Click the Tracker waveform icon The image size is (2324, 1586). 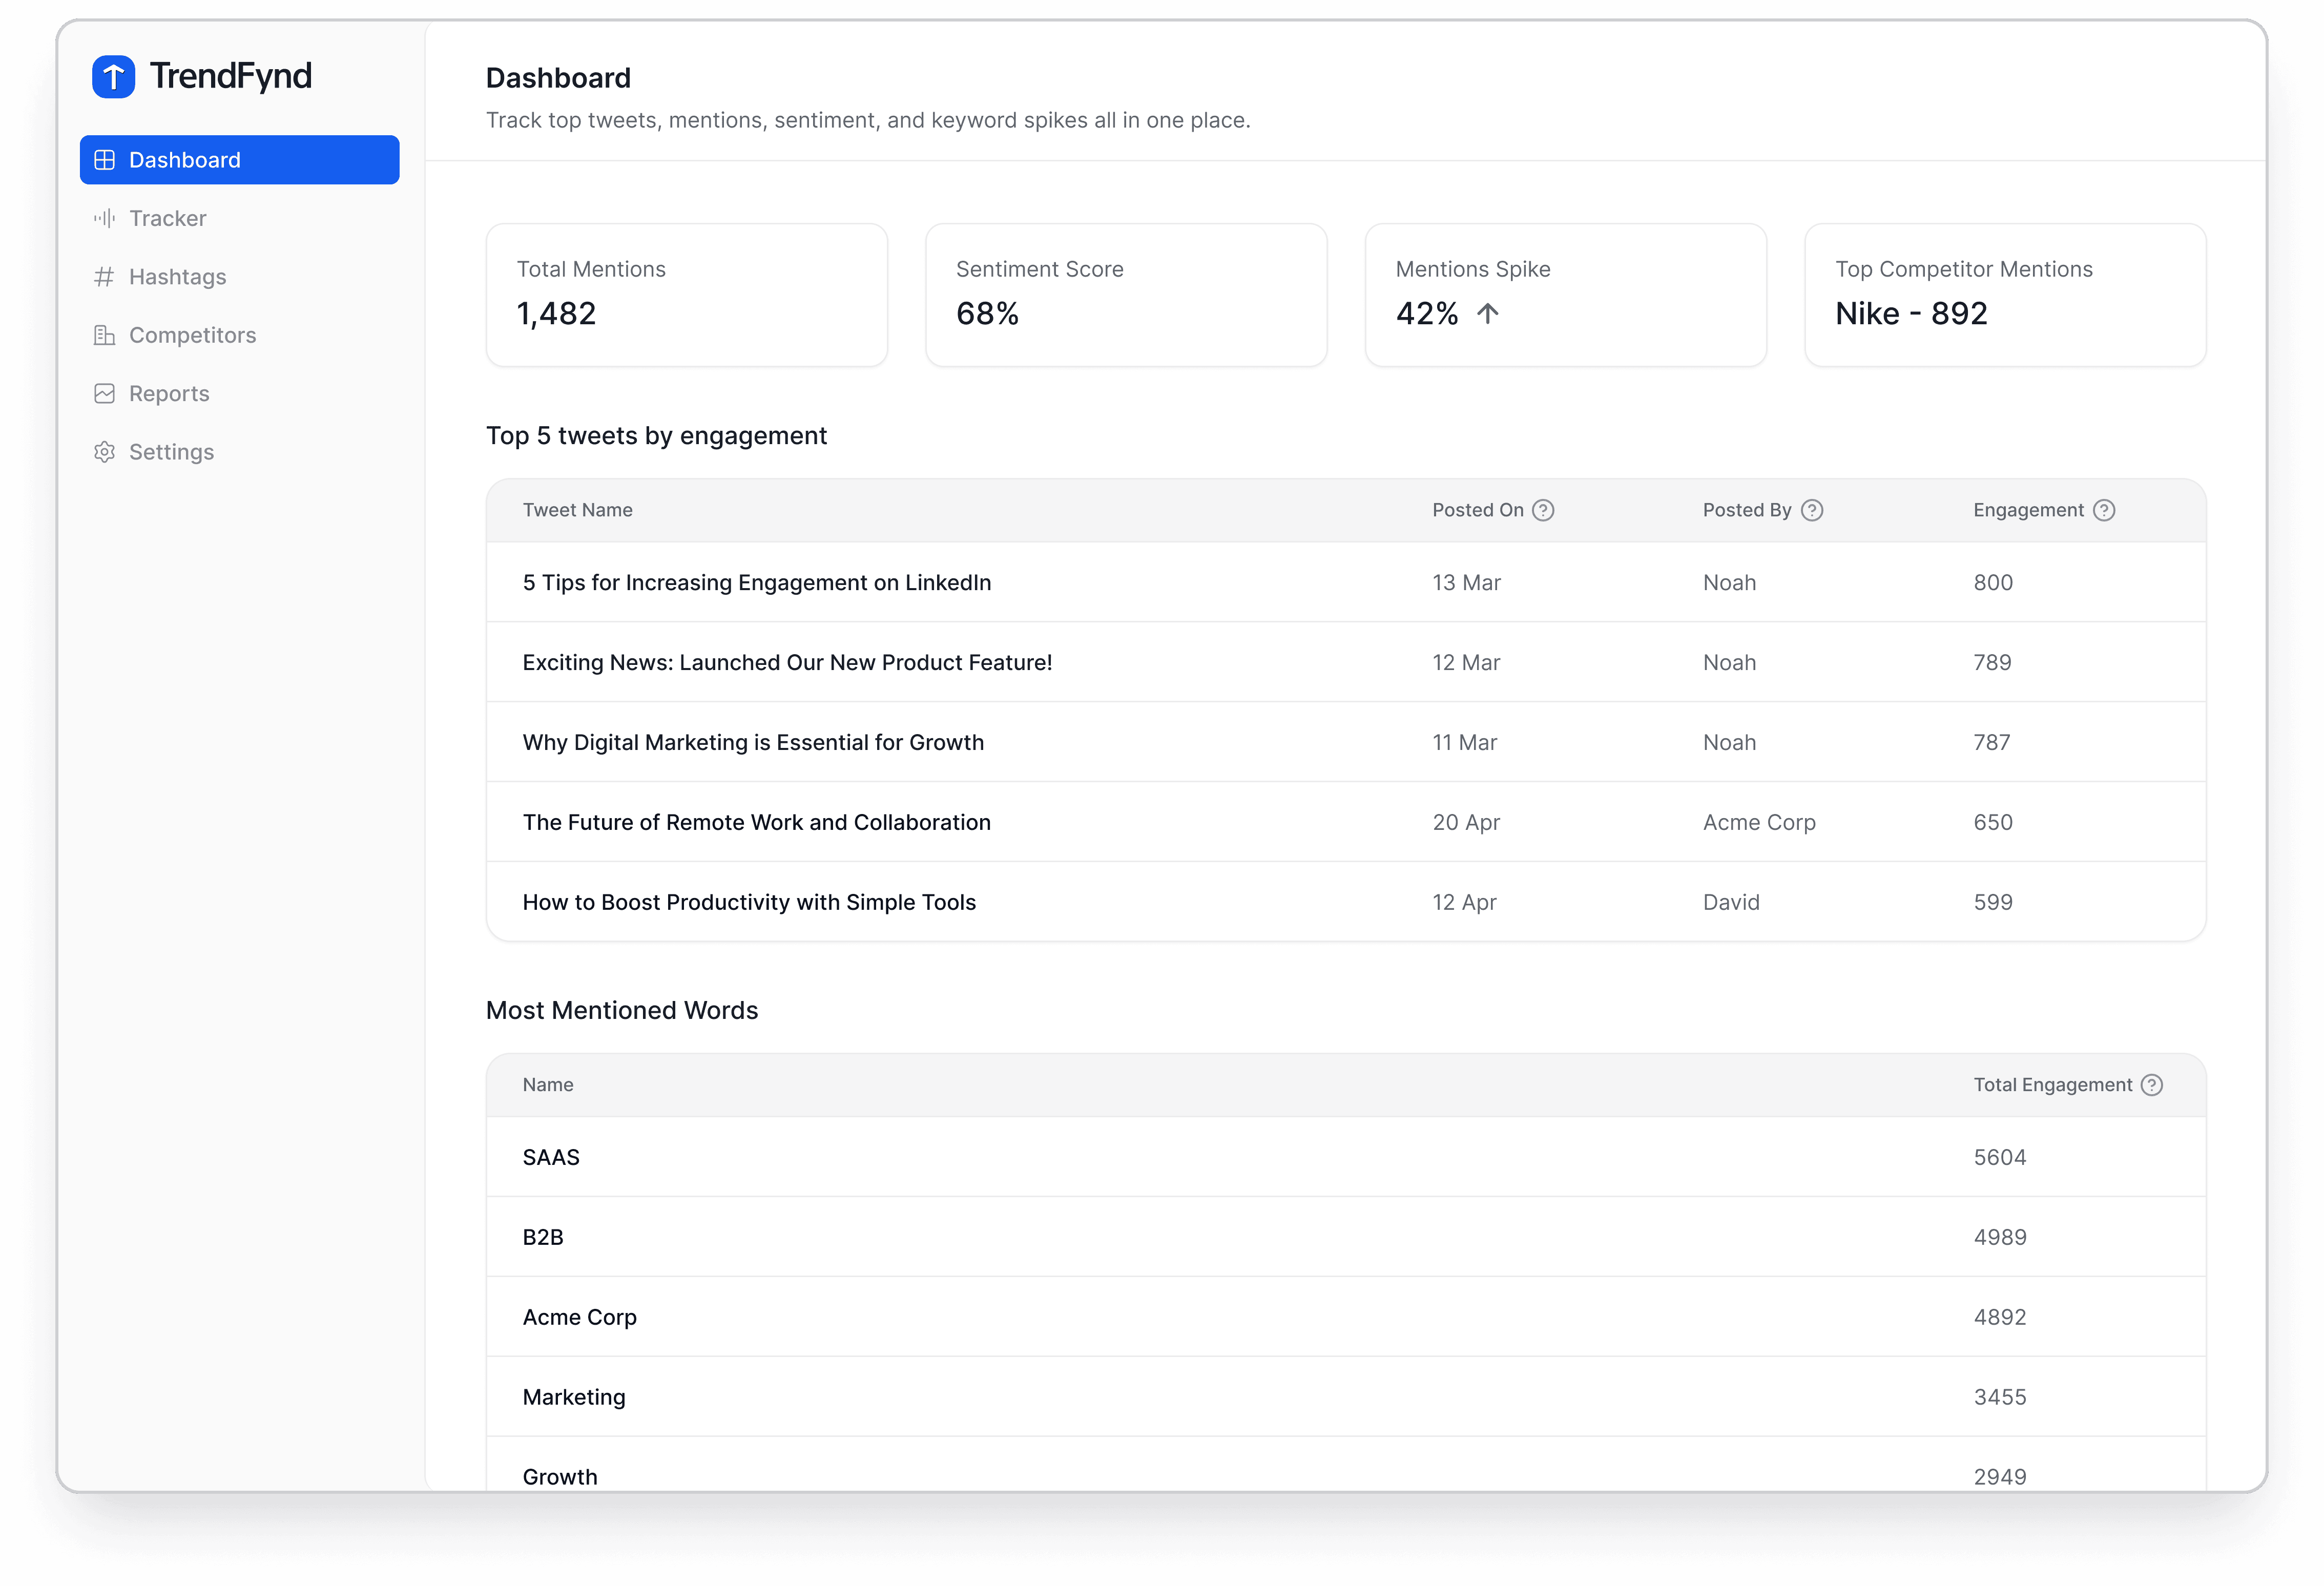pos(104,218)
